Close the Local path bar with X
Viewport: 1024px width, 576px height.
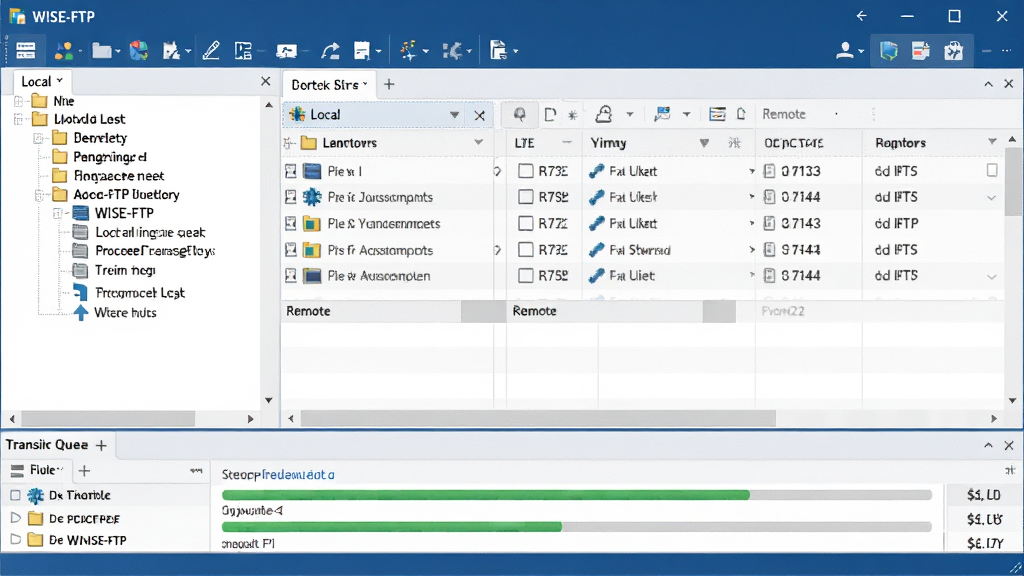[479, 116]
